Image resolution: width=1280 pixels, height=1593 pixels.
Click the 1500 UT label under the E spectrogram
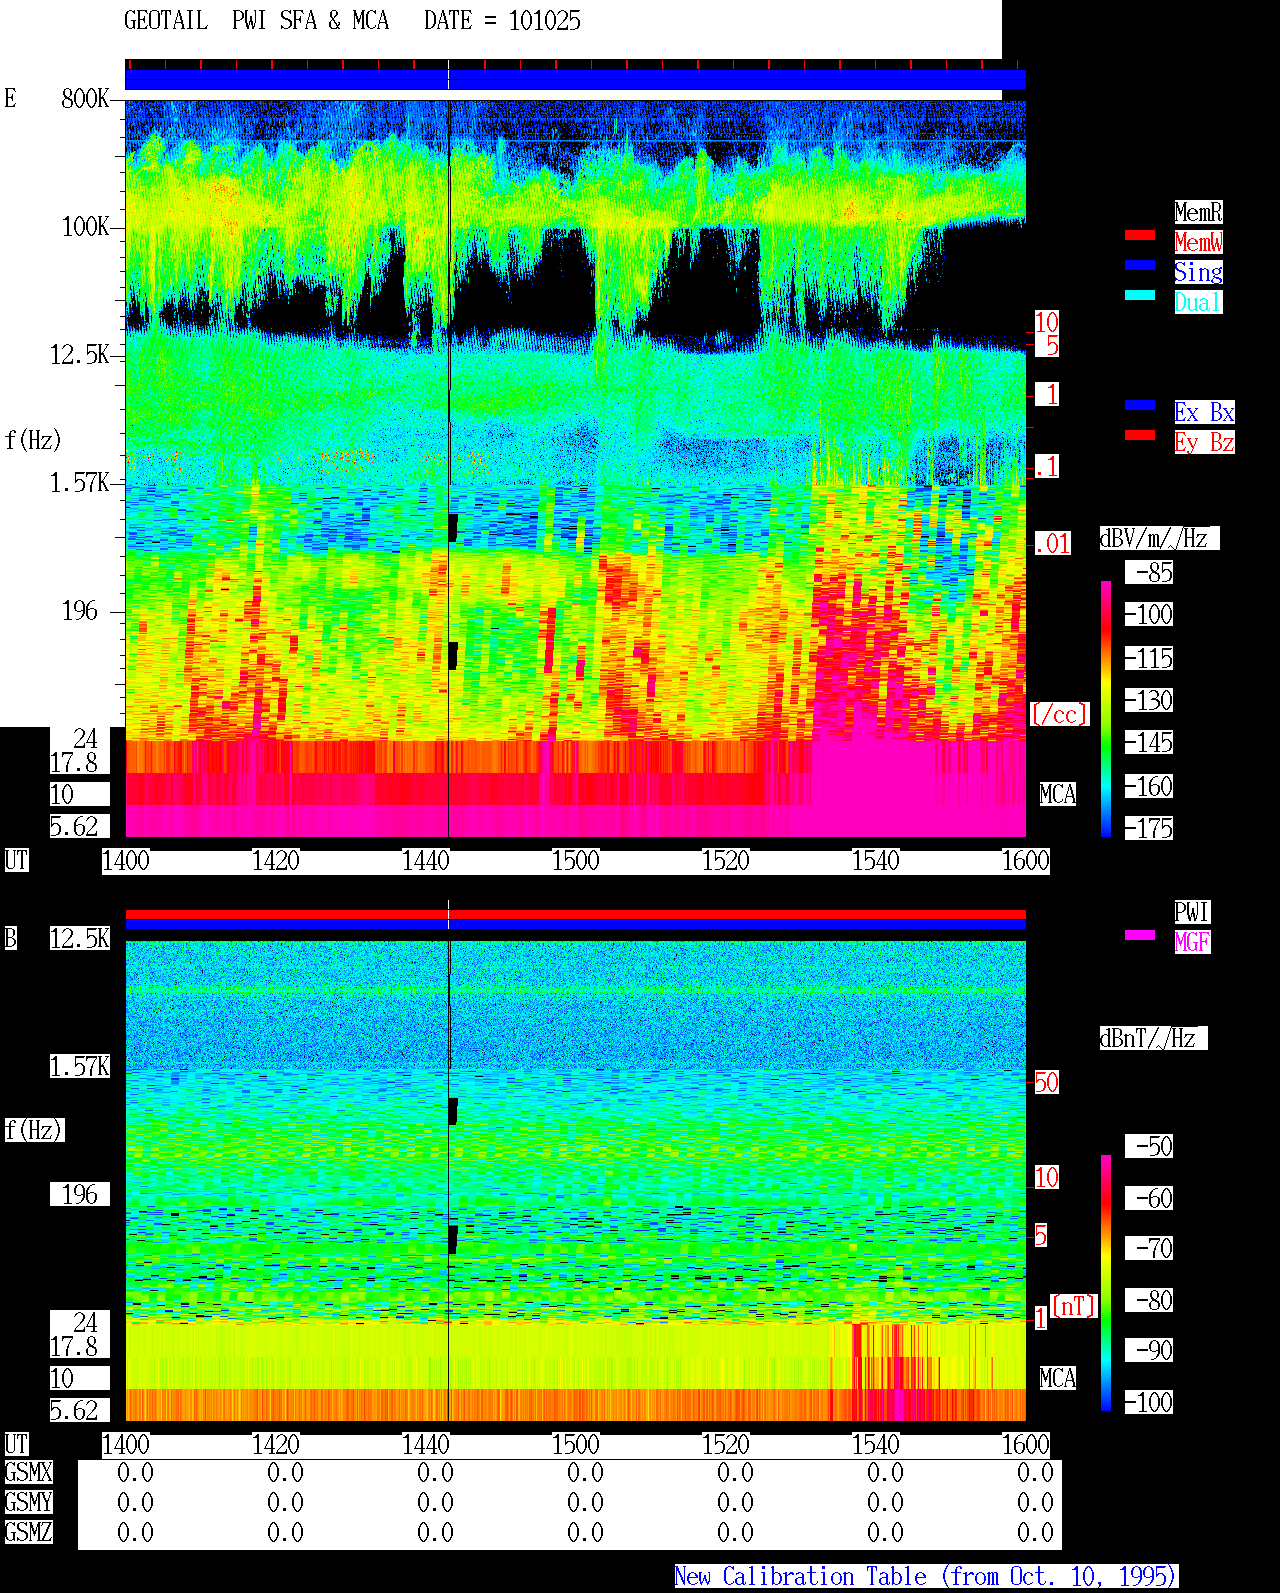(x=576, y=861)
